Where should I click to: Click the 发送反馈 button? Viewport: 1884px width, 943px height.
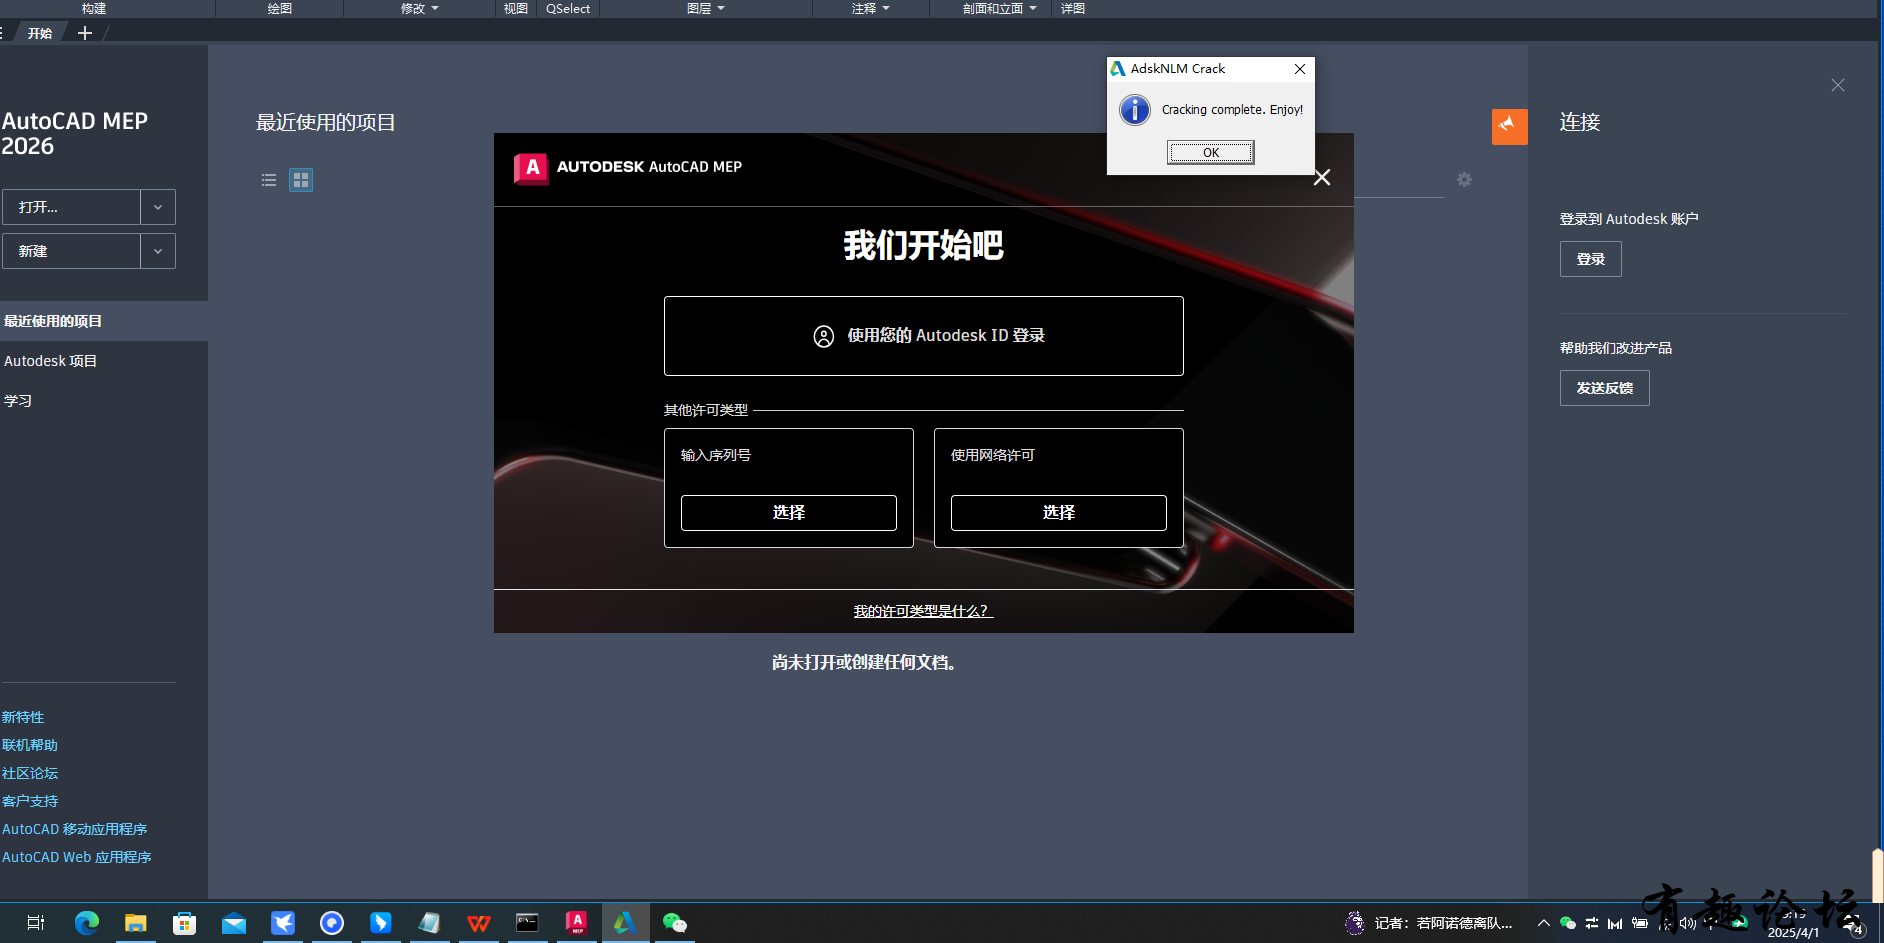pyautogui.click(x=1604, y=388)
